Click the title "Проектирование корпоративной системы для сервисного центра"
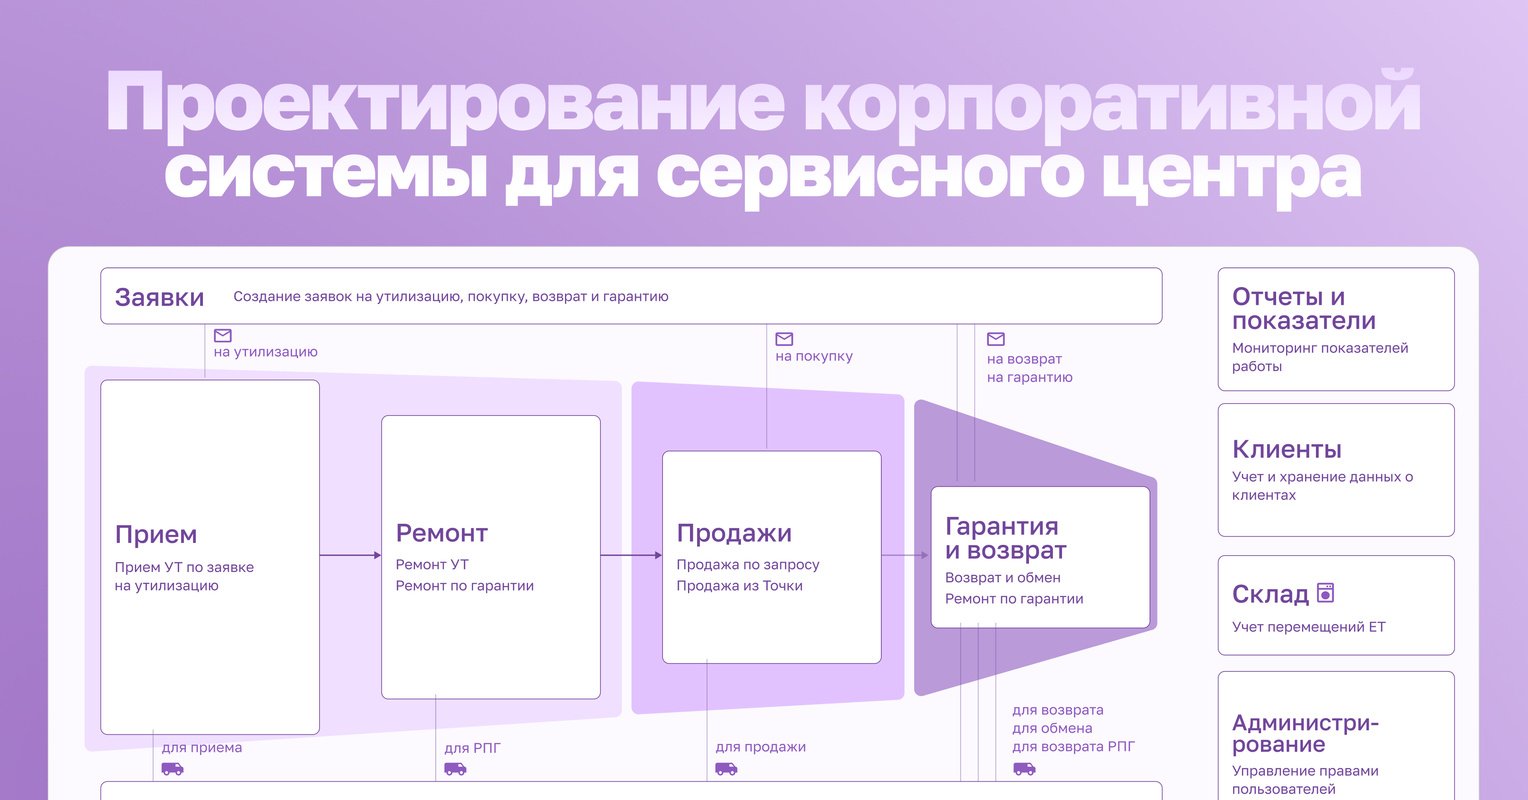The width and height of the screenshot is (1528, 800). tap(763, 137)
